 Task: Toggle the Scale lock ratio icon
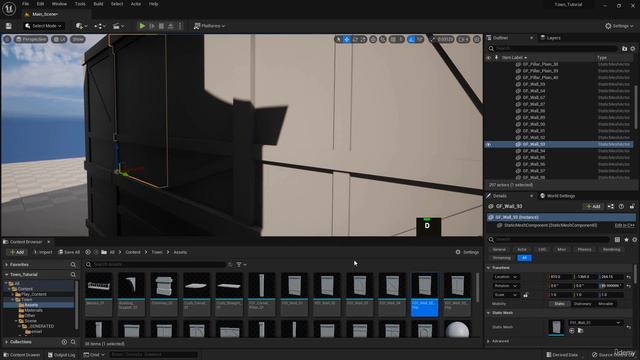tap(525, 295)
